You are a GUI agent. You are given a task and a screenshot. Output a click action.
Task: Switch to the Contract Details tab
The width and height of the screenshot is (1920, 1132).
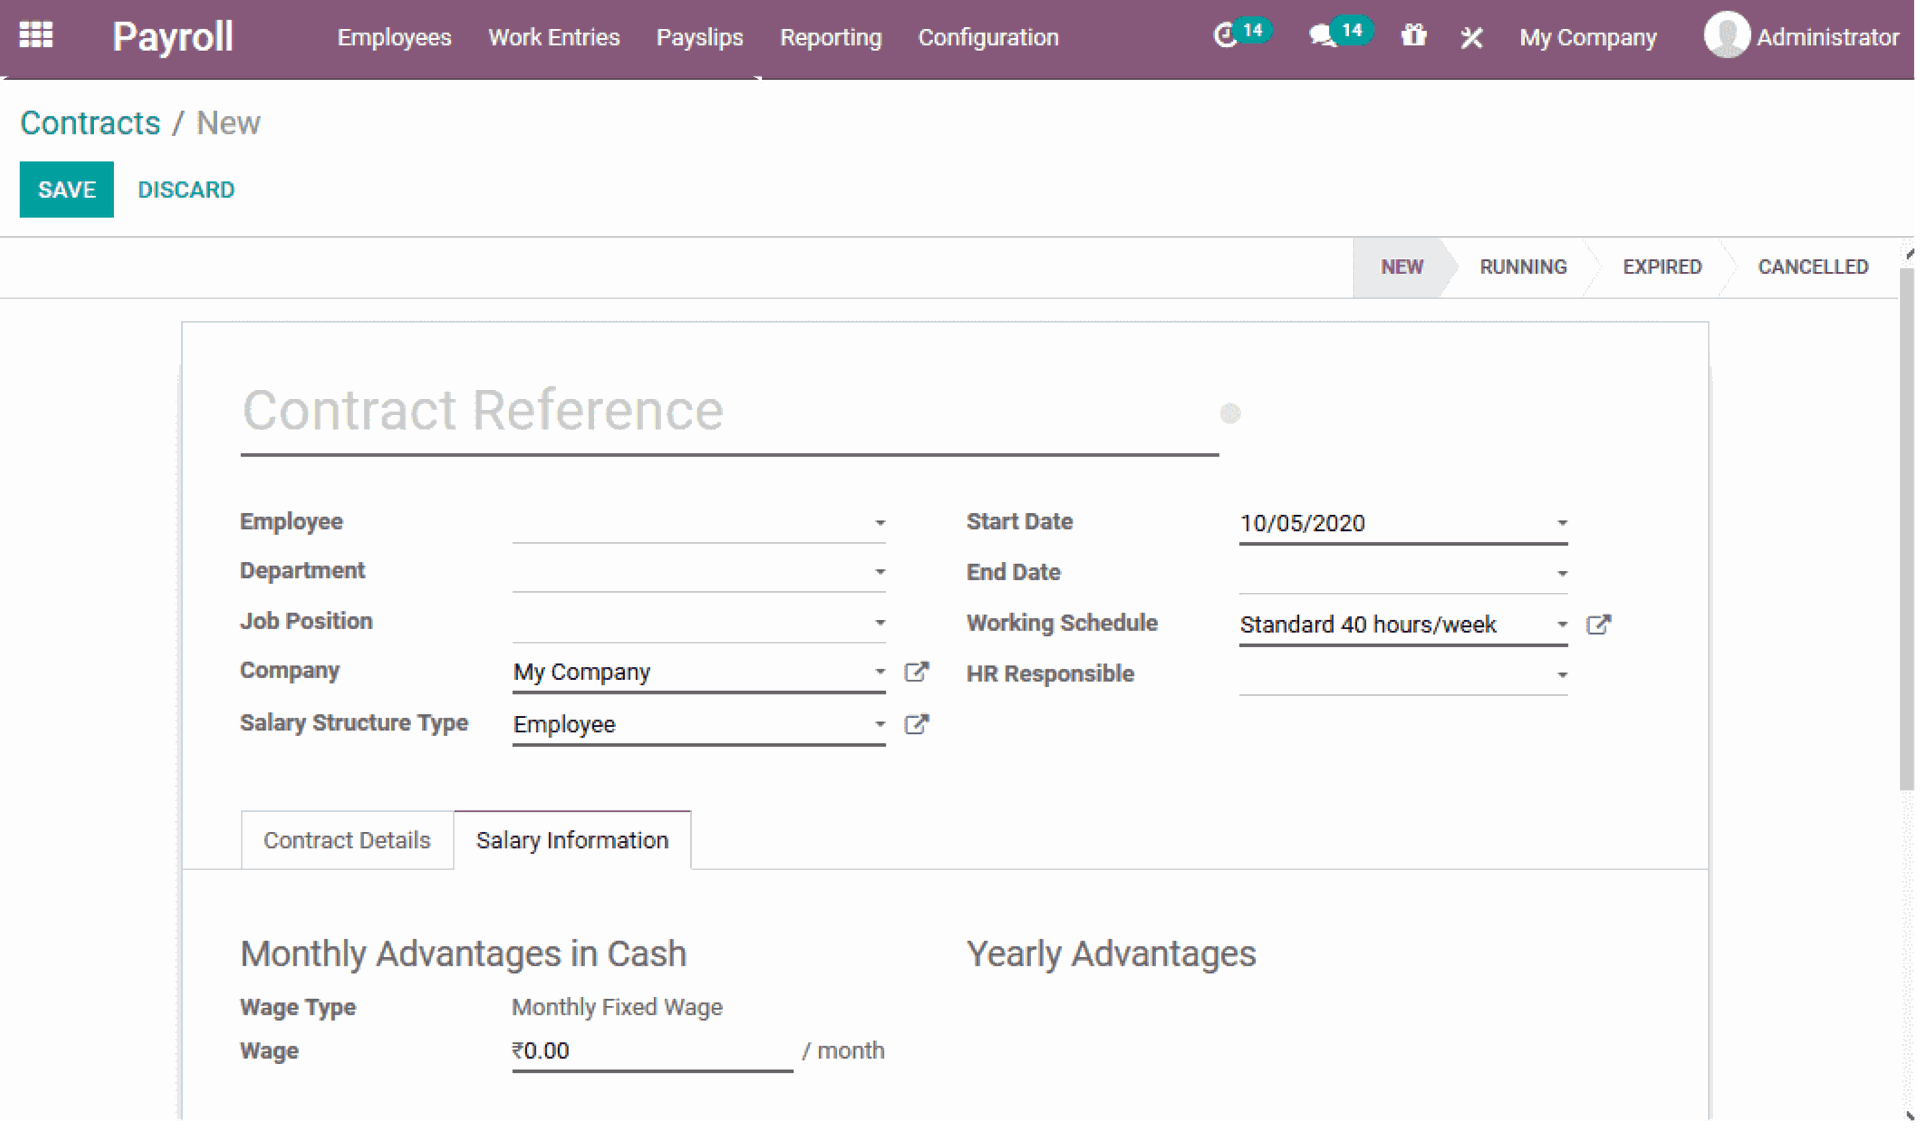point(347,840)
